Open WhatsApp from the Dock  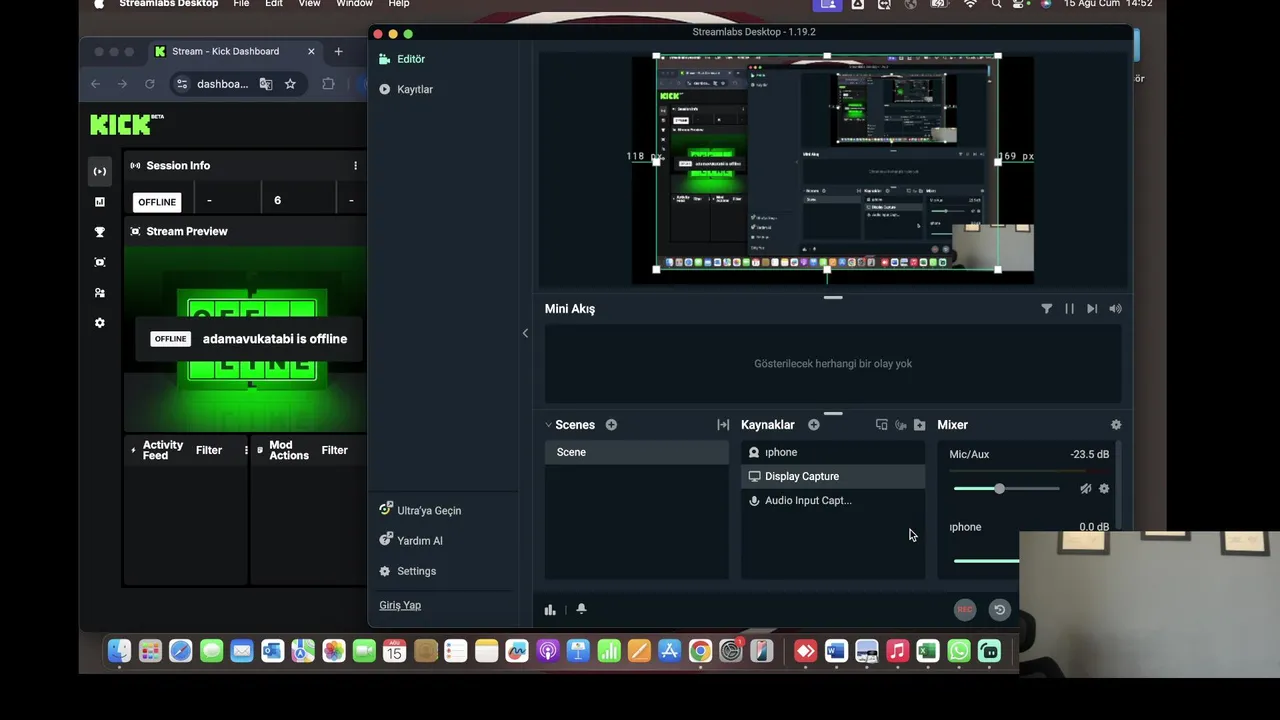958,652
